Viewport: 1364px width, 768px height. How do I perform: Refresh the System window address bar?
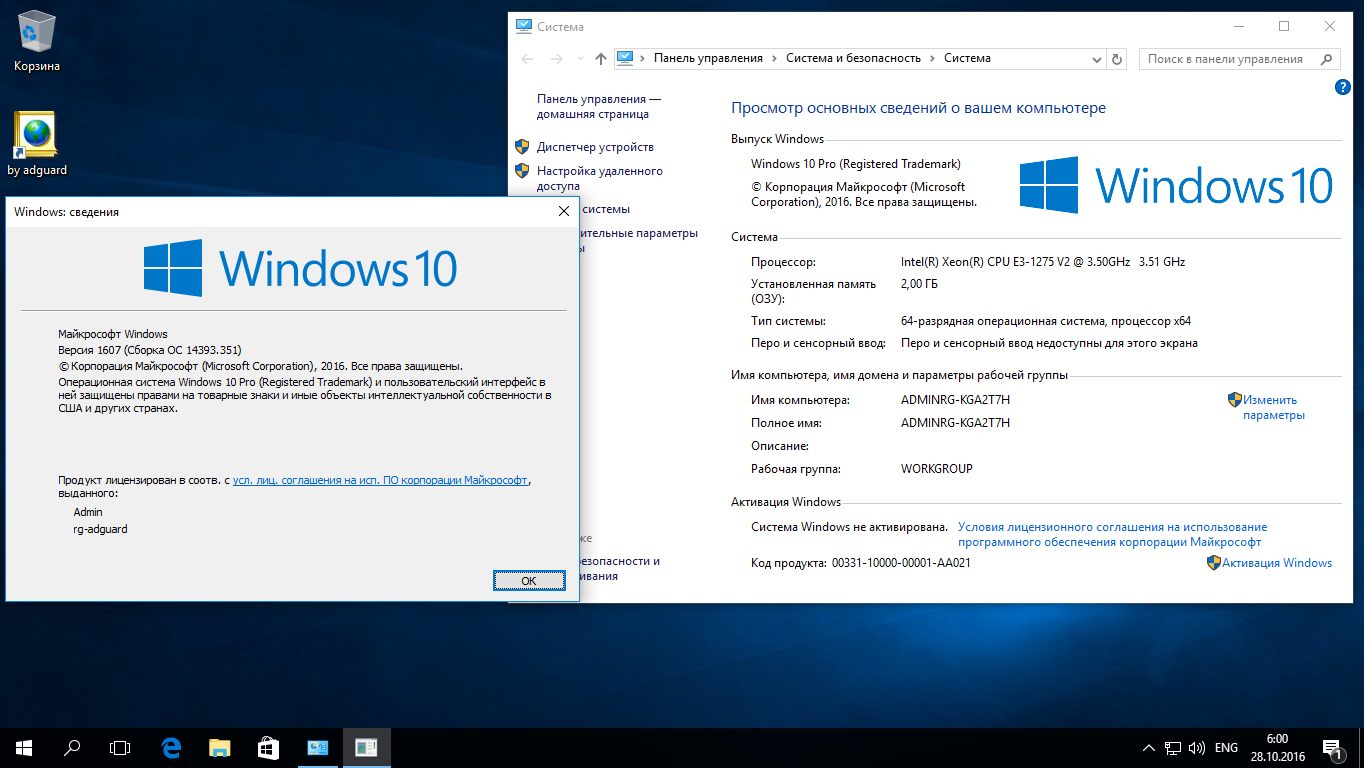pos(1118,58)
